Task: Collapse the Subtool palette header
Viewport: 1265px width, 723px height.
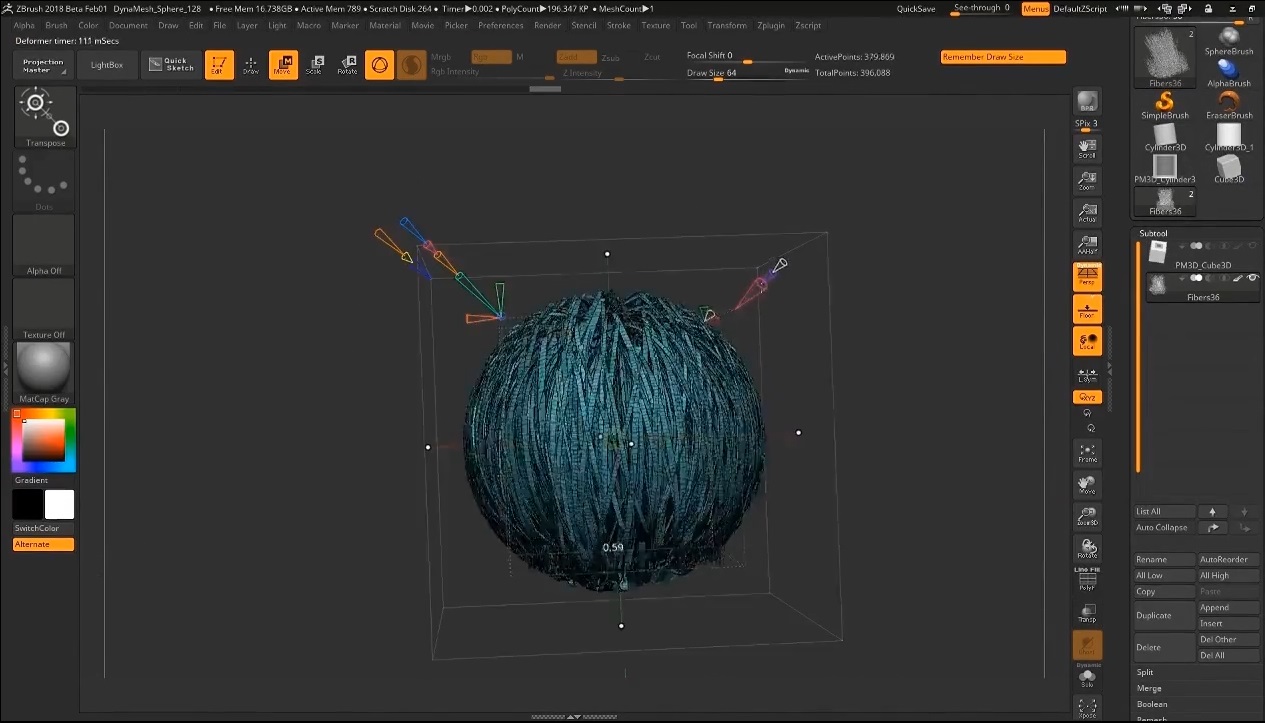Action: tap(1153, 233)
